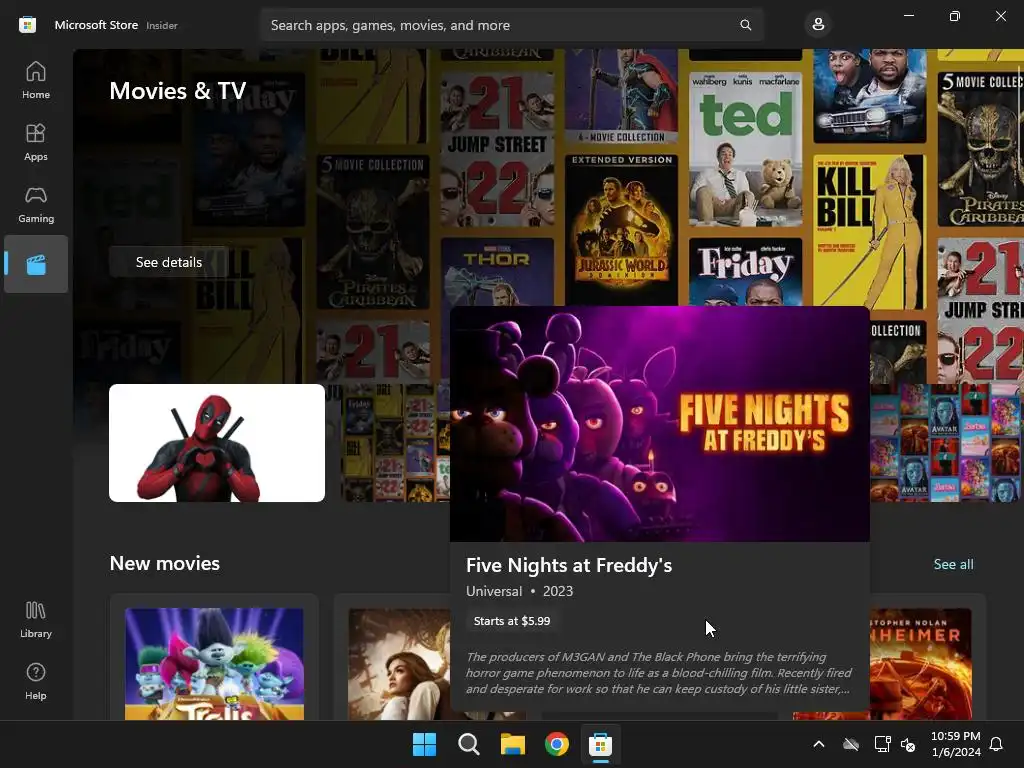
Task: Open the network display tray icon
Action: [x=882, y=744]
